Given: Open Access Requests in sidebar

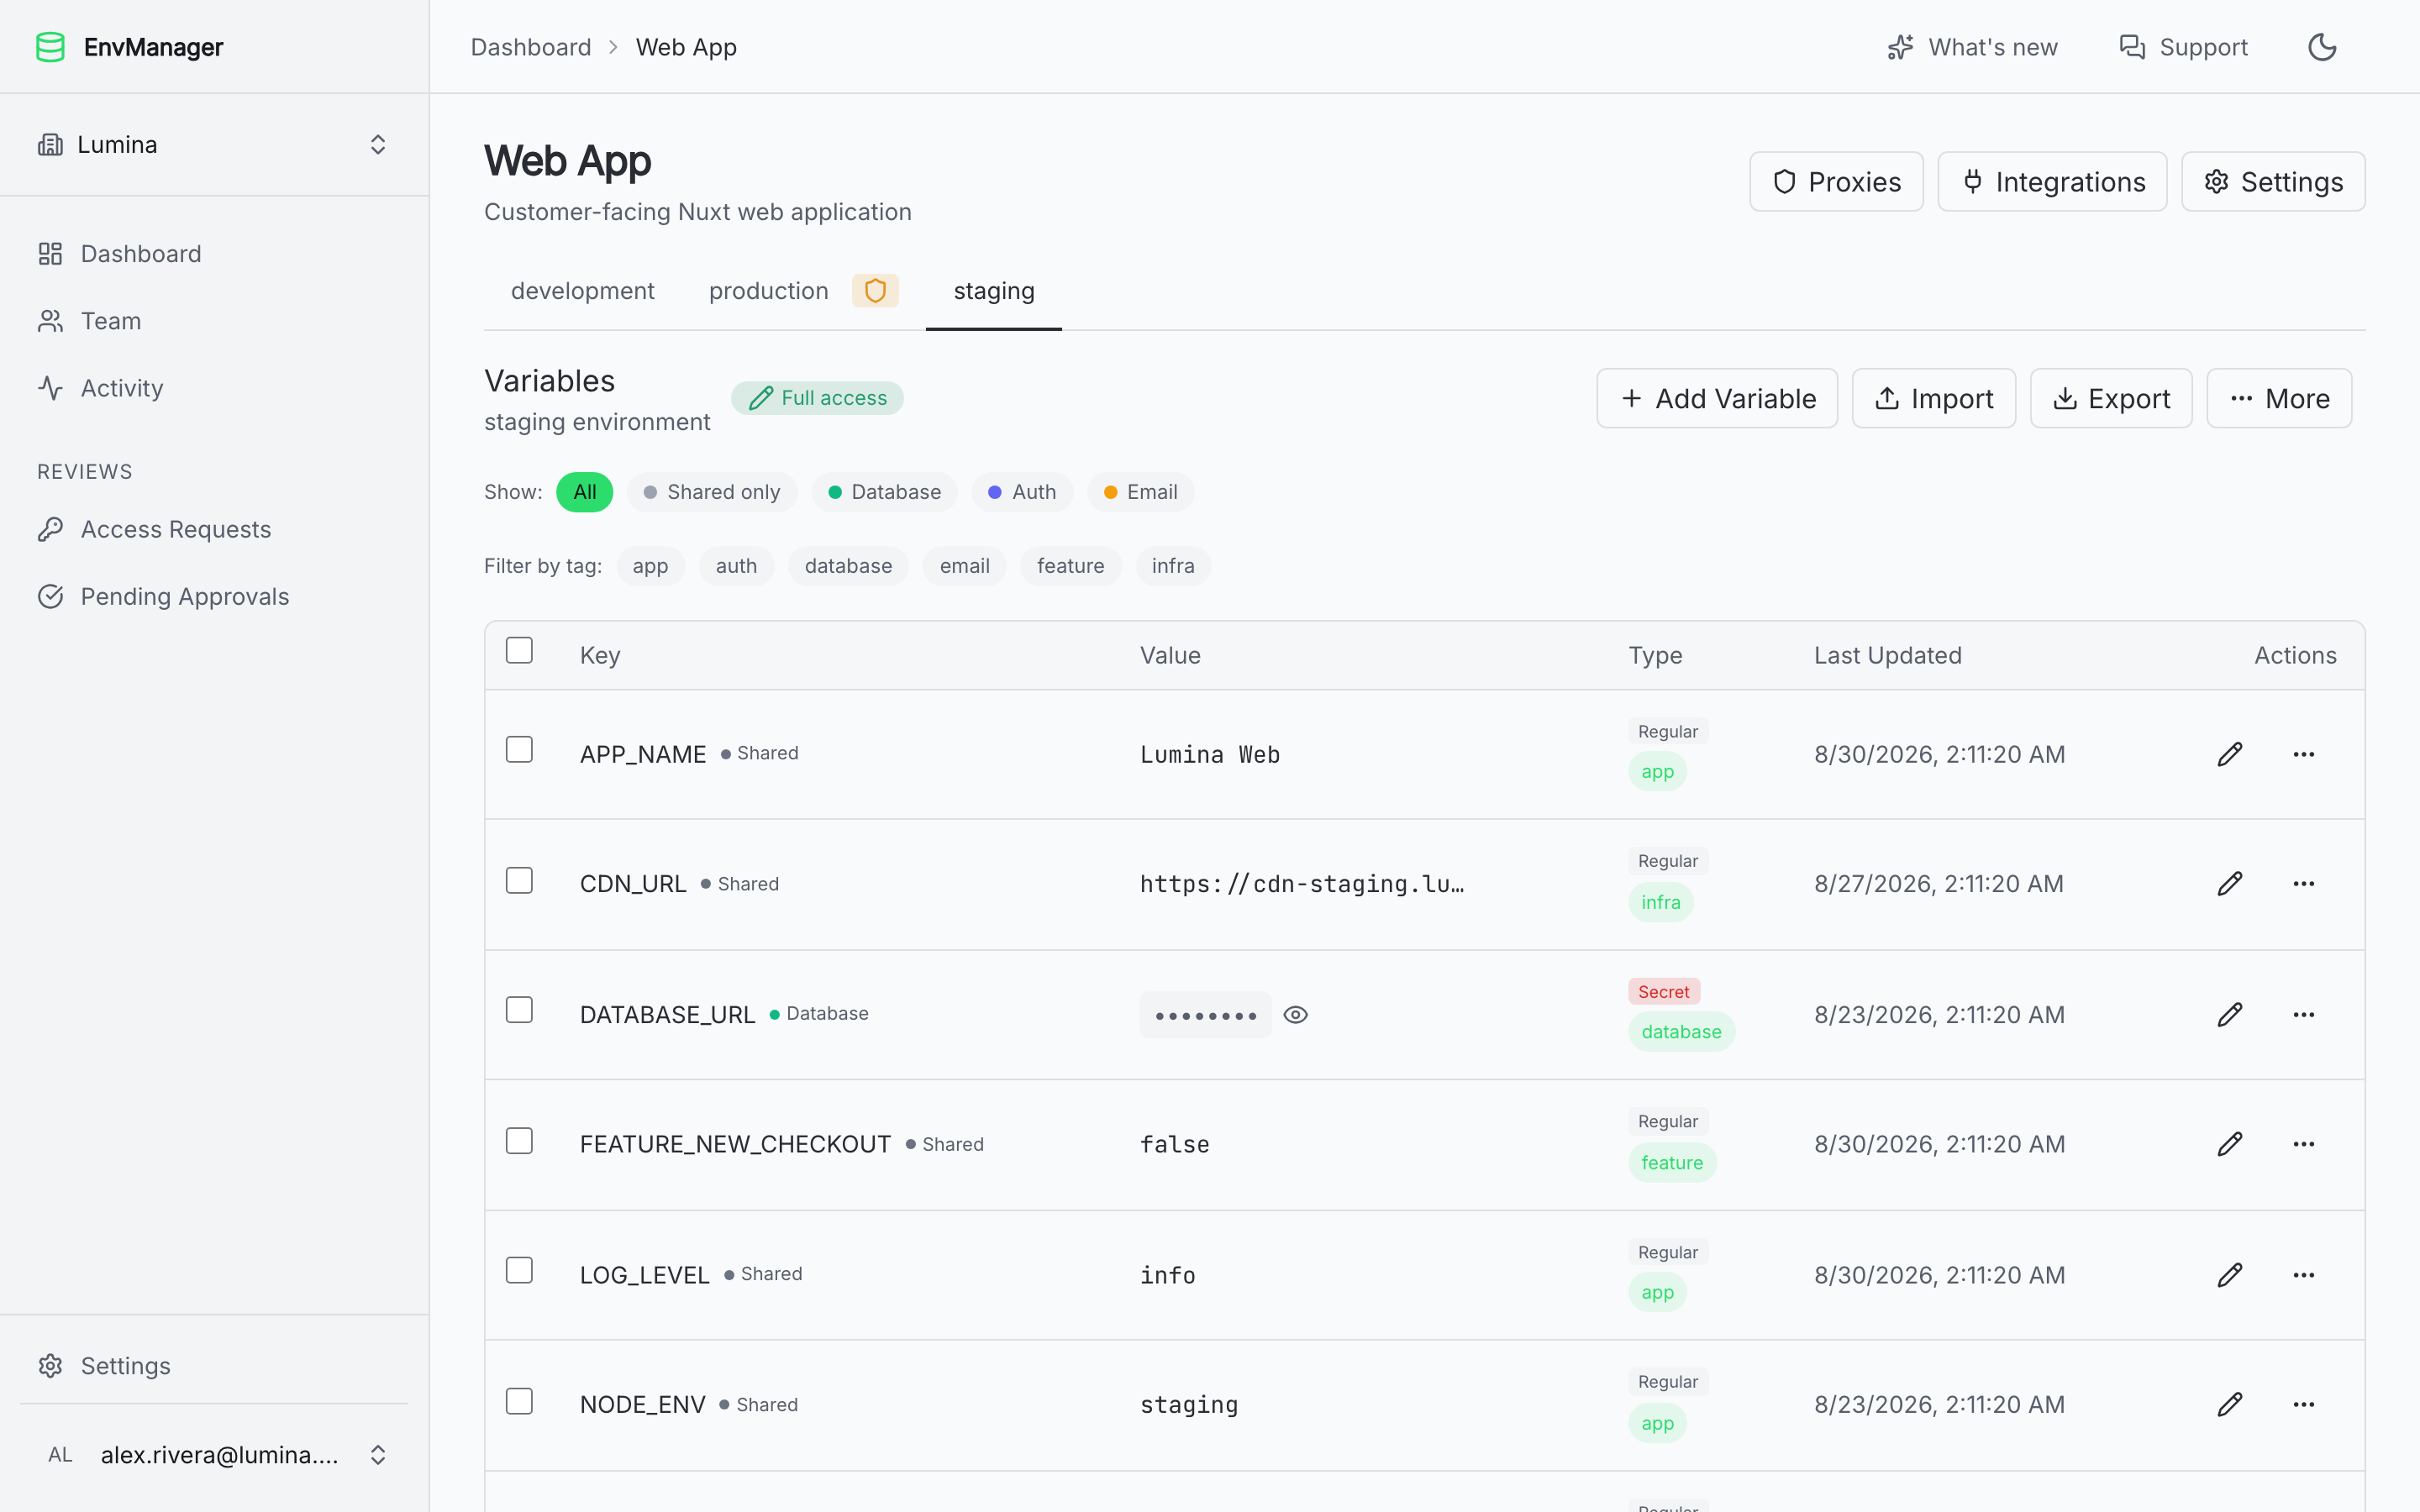Looking at the screenshot, I should (x=214, y=529).
